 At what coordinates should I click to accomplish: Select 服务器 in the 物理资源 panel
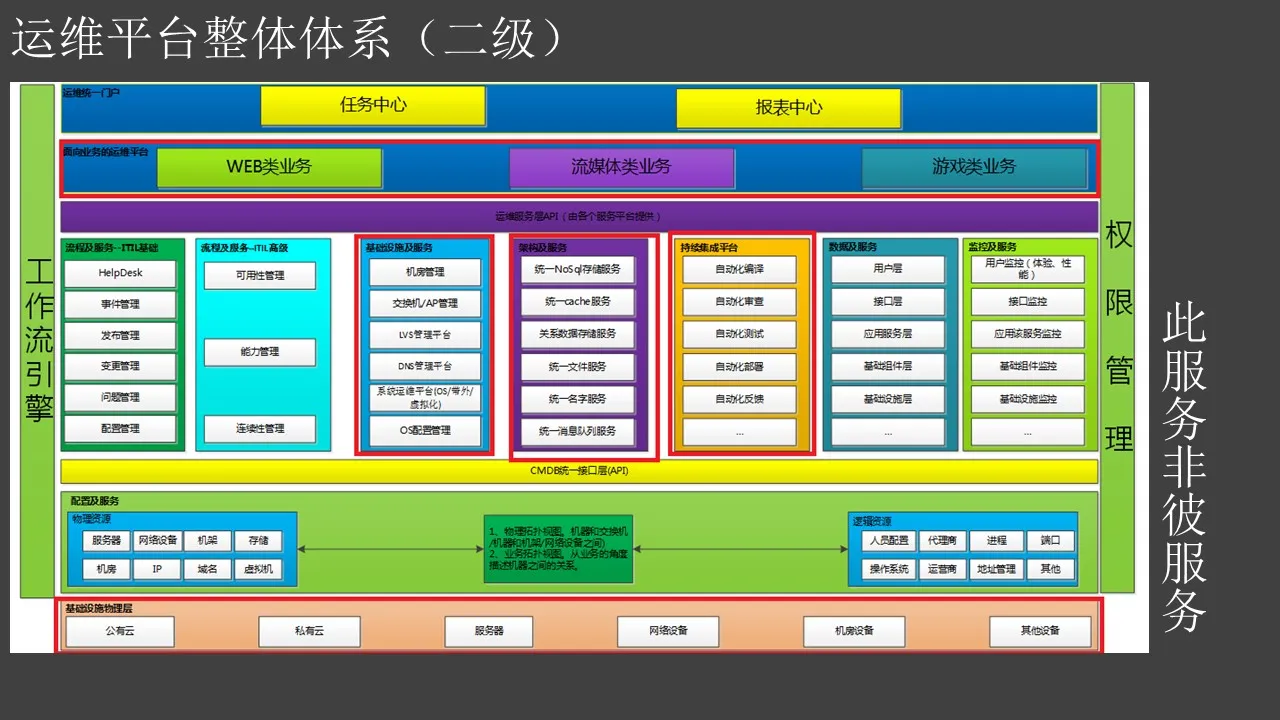coord(107,541)
